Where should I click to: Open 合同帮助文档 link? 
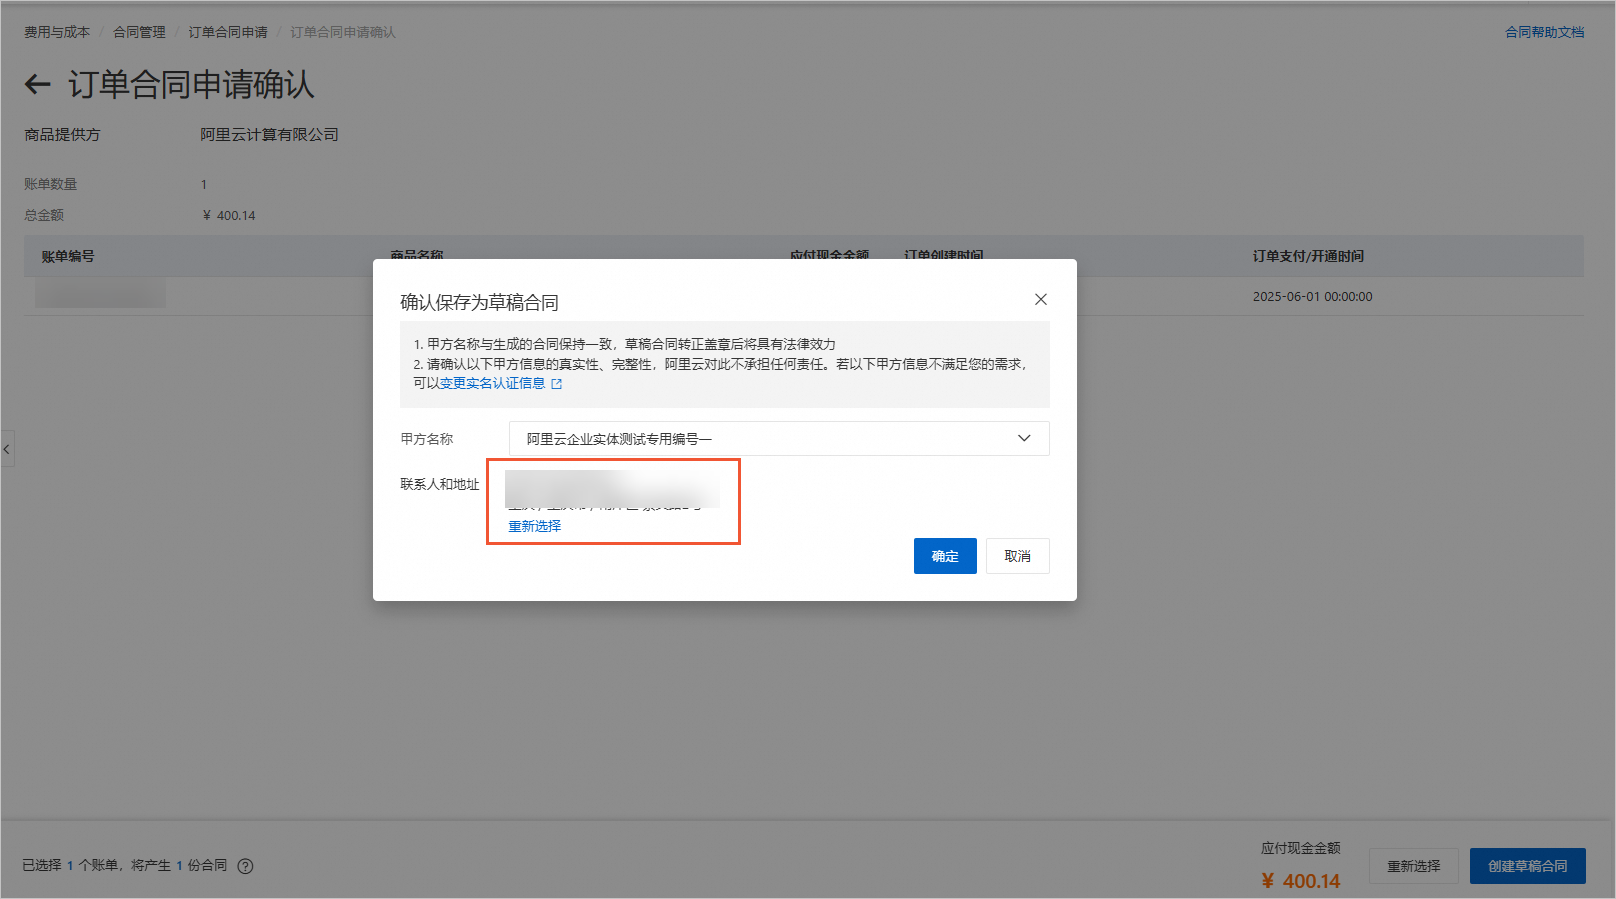tap(1545, 32)
